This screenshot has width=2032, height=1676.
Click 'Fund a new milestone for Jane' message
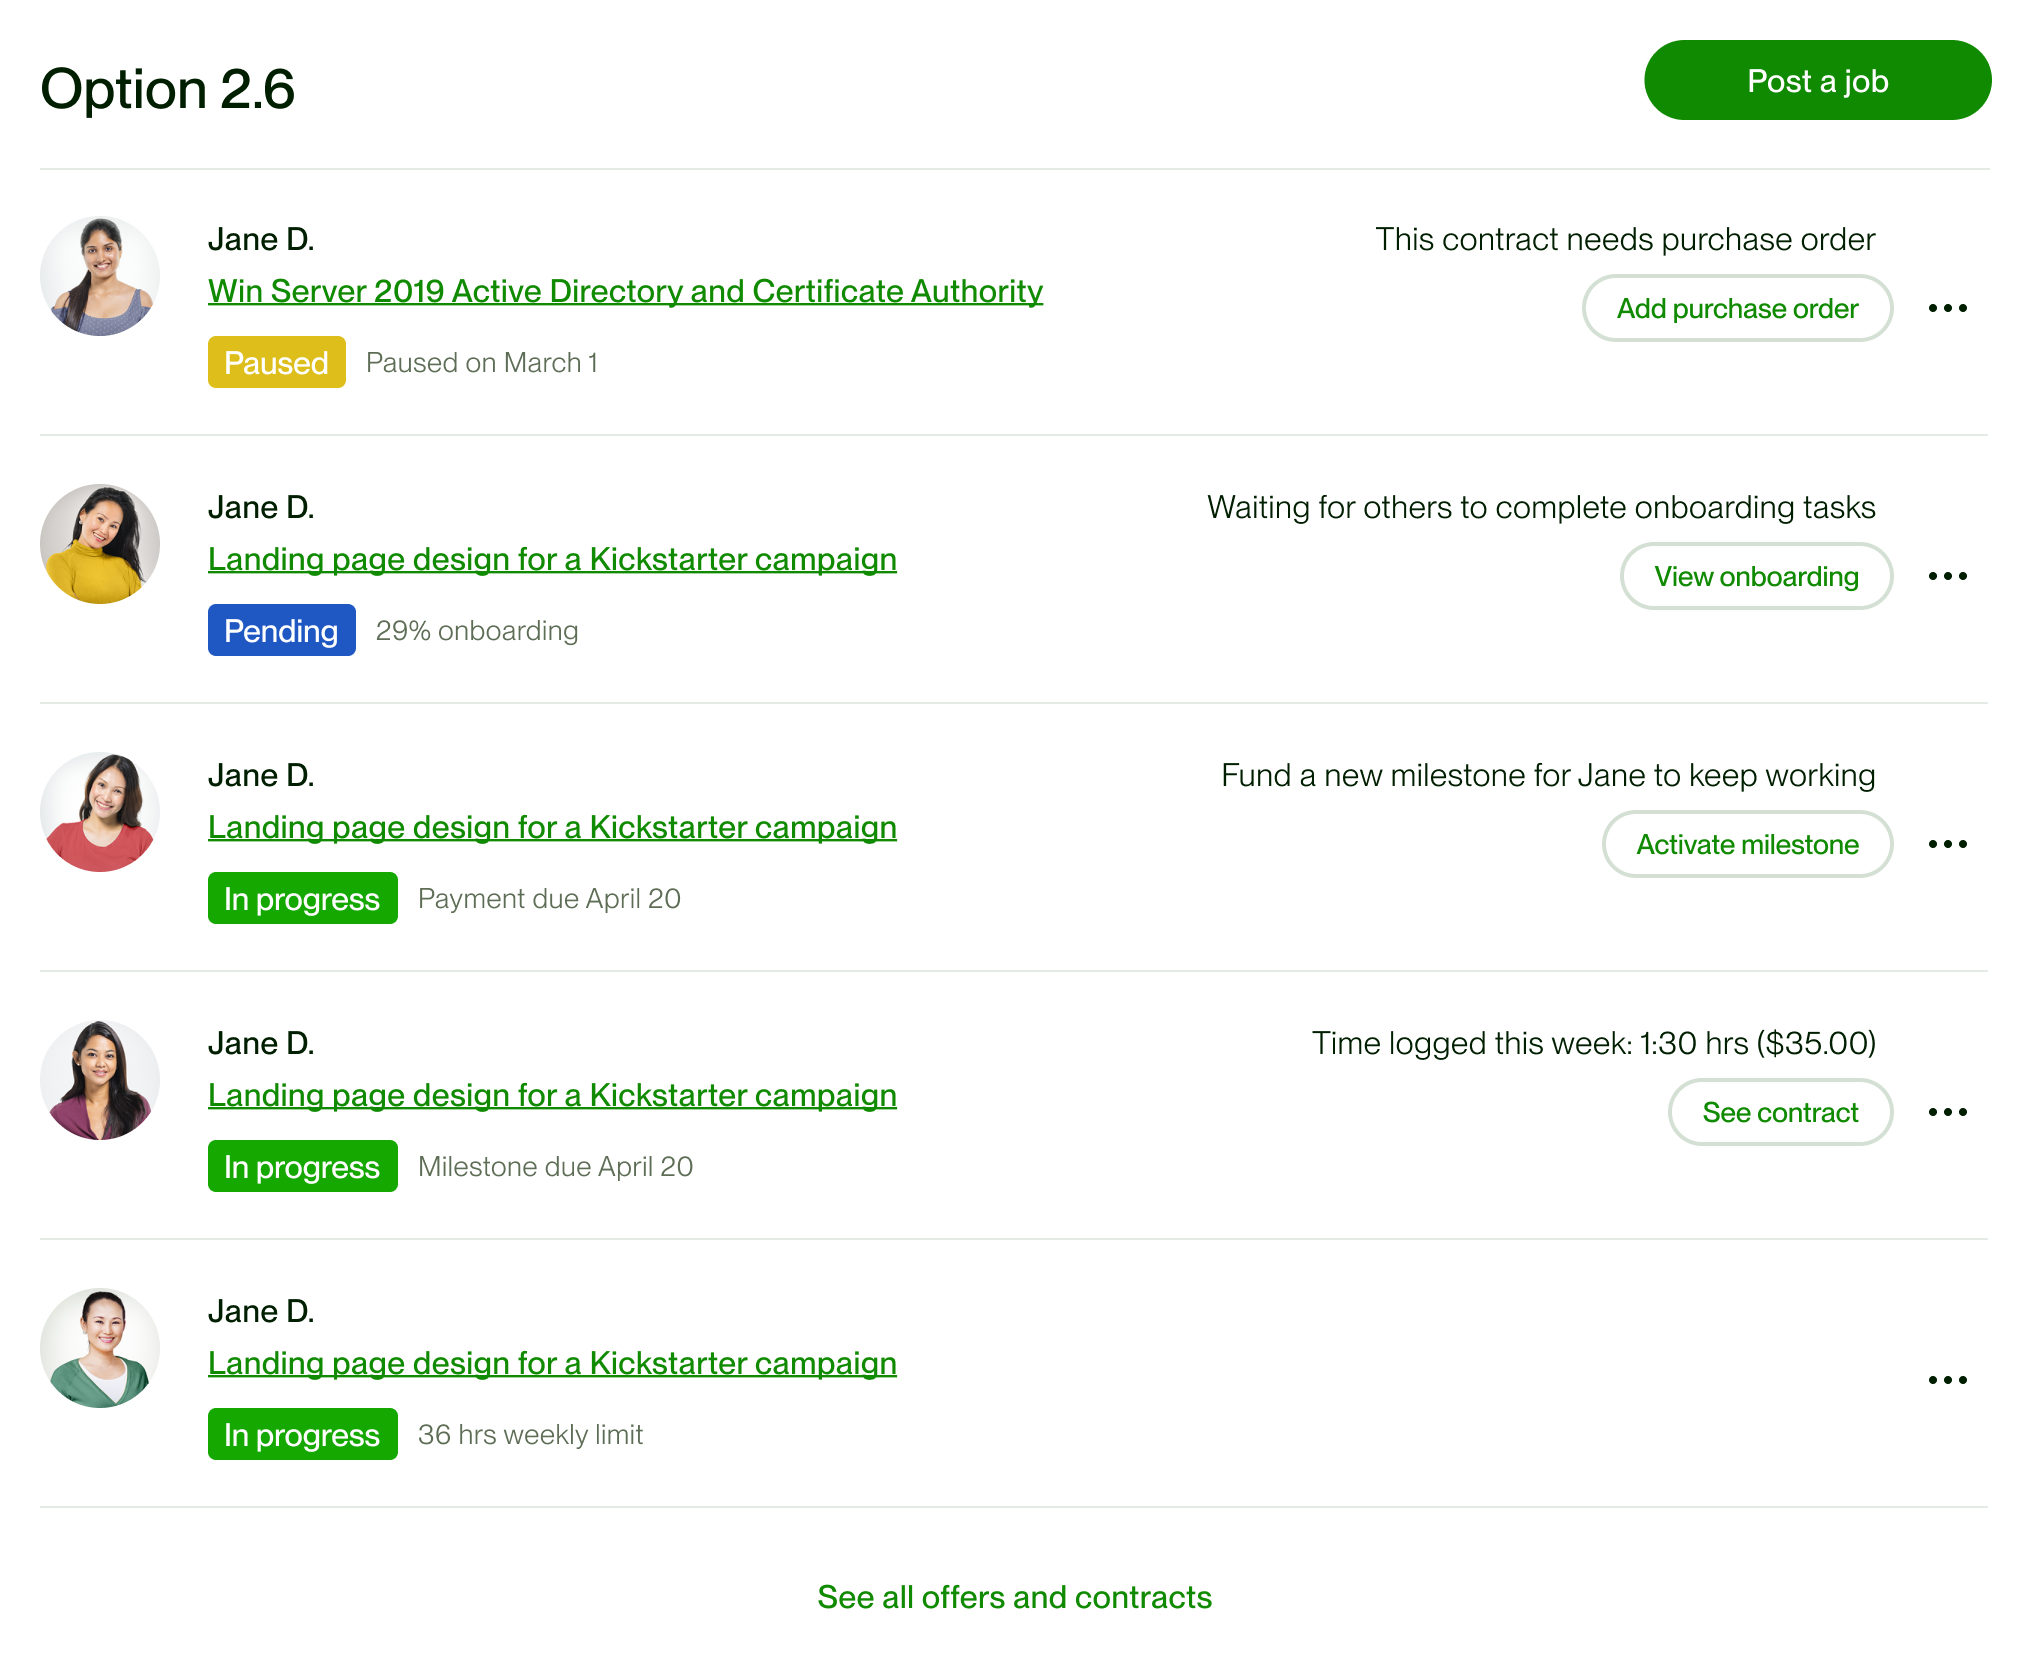[x=1548, y=775]
